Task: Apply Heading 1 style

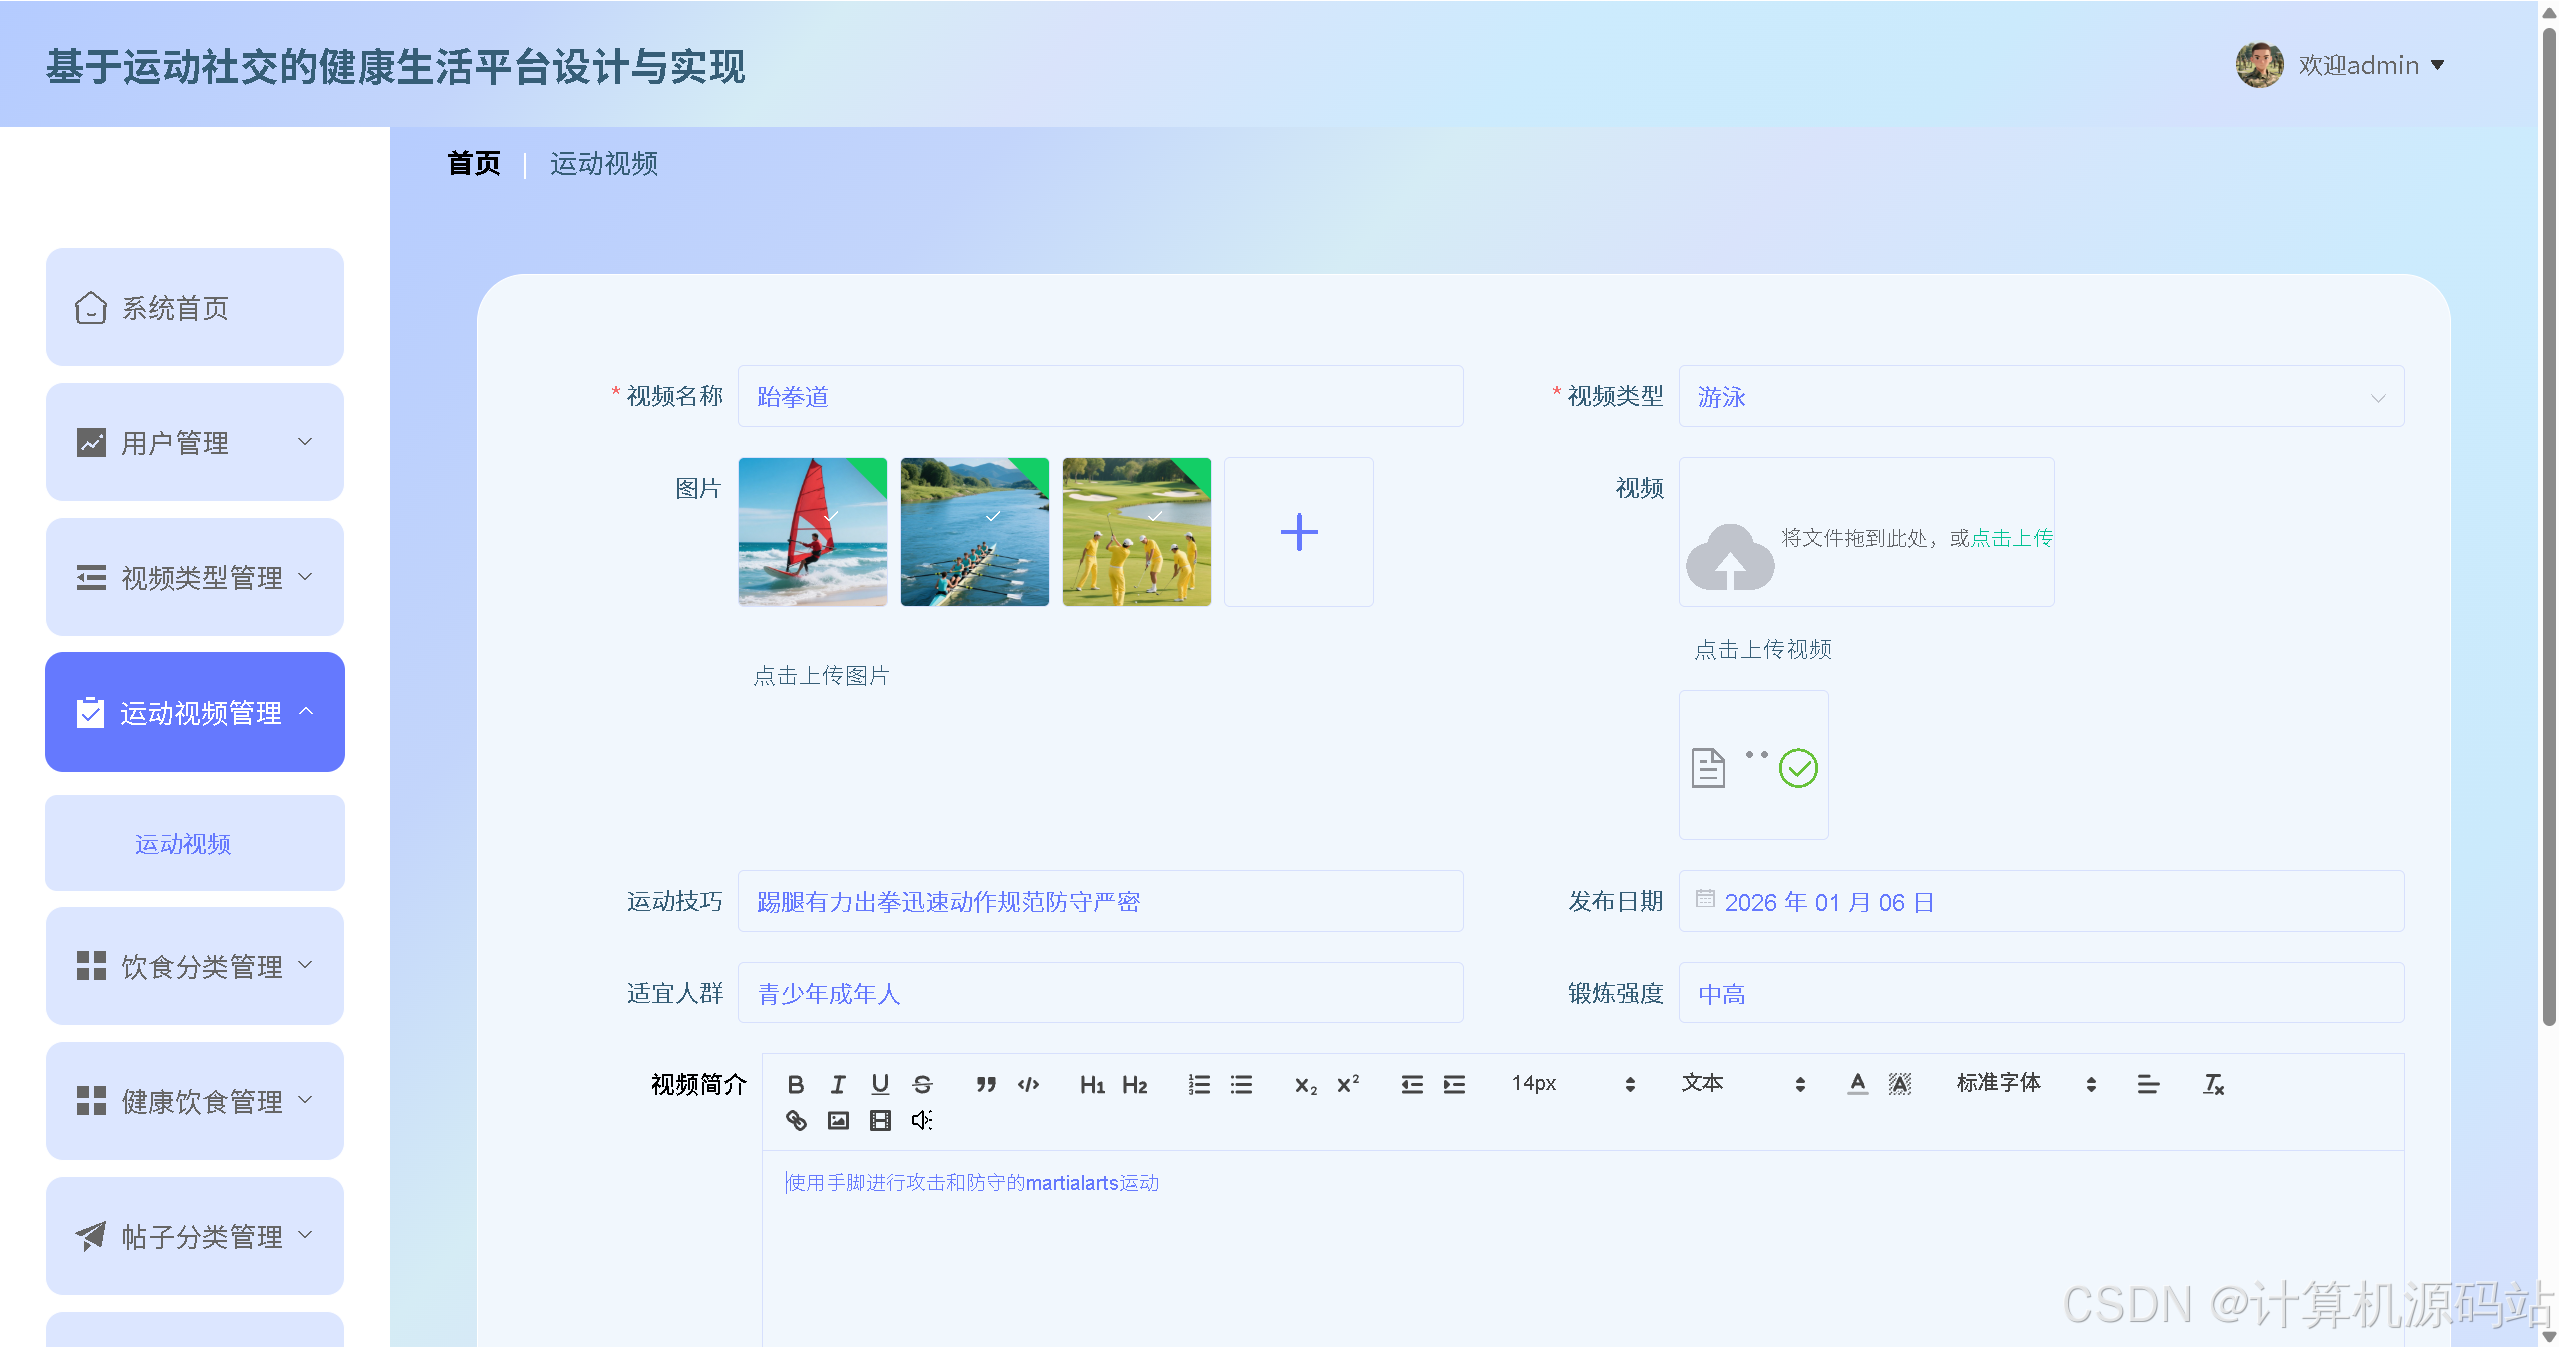Action: coord(1092,1084)
